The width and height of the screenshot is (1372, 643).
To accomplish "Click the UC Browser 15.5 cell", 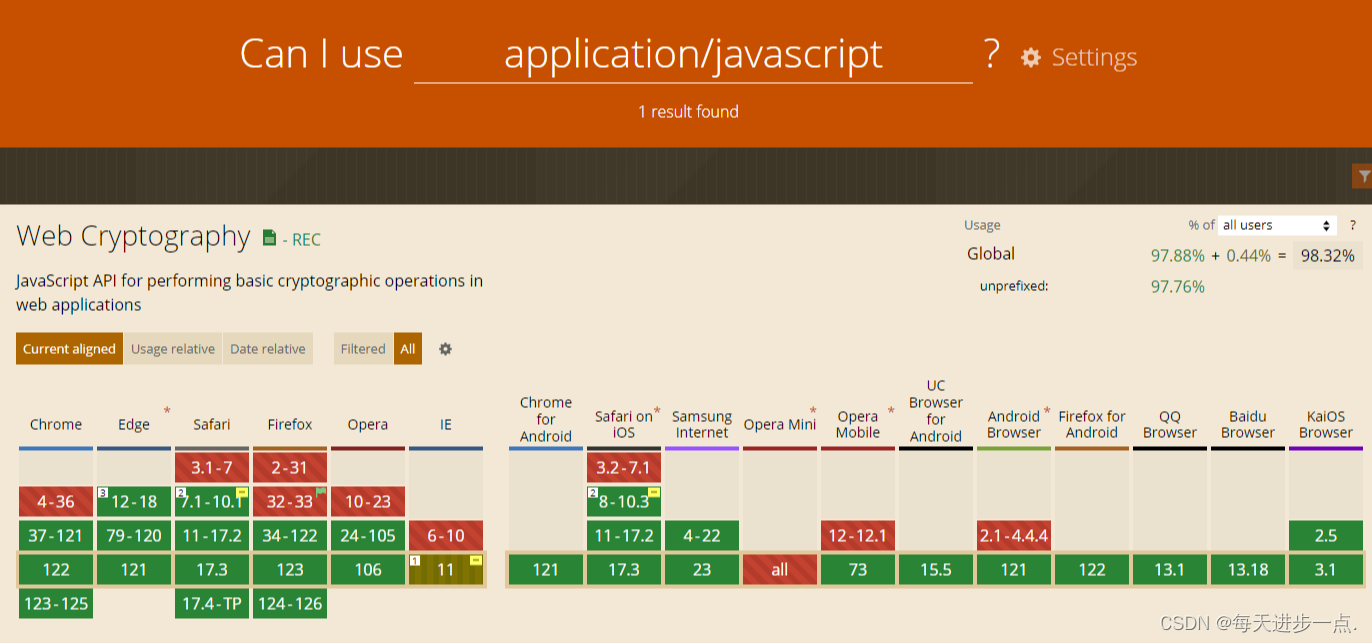I will pos(936,569).
